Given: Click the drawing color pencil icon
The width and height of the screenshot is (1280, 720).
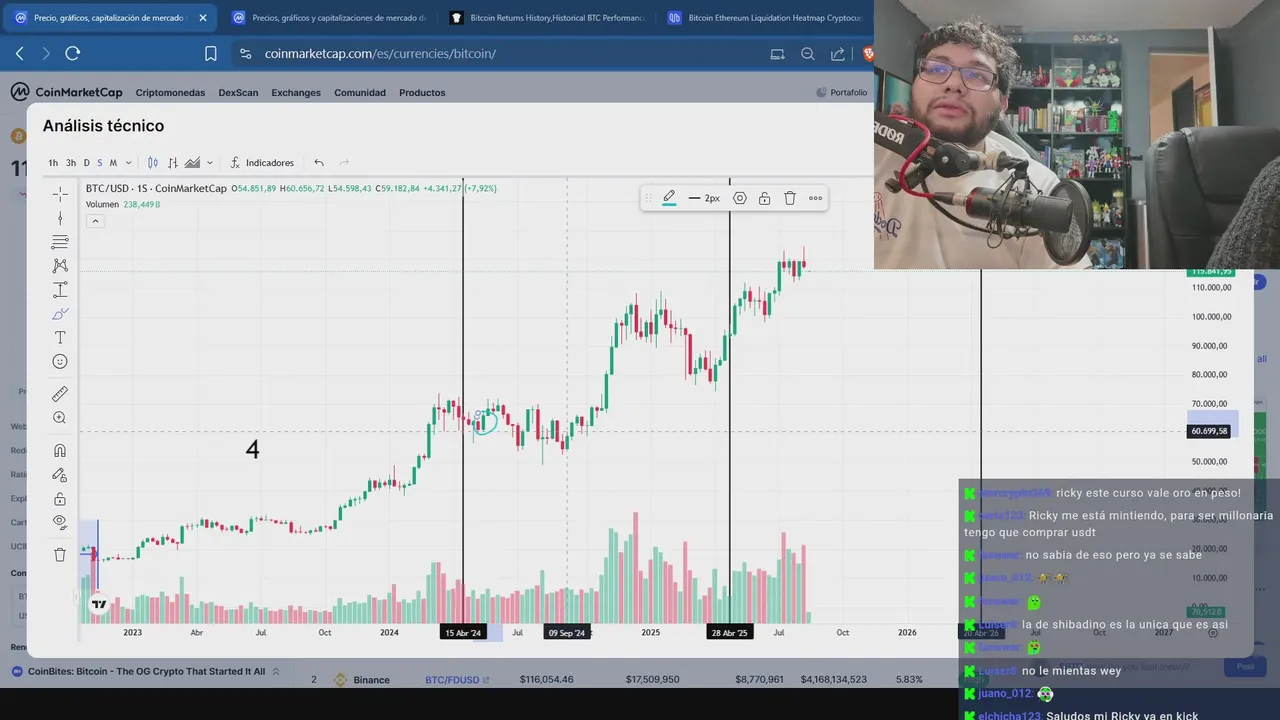Looking at the screenshot, I should click(x=669, y=198).
